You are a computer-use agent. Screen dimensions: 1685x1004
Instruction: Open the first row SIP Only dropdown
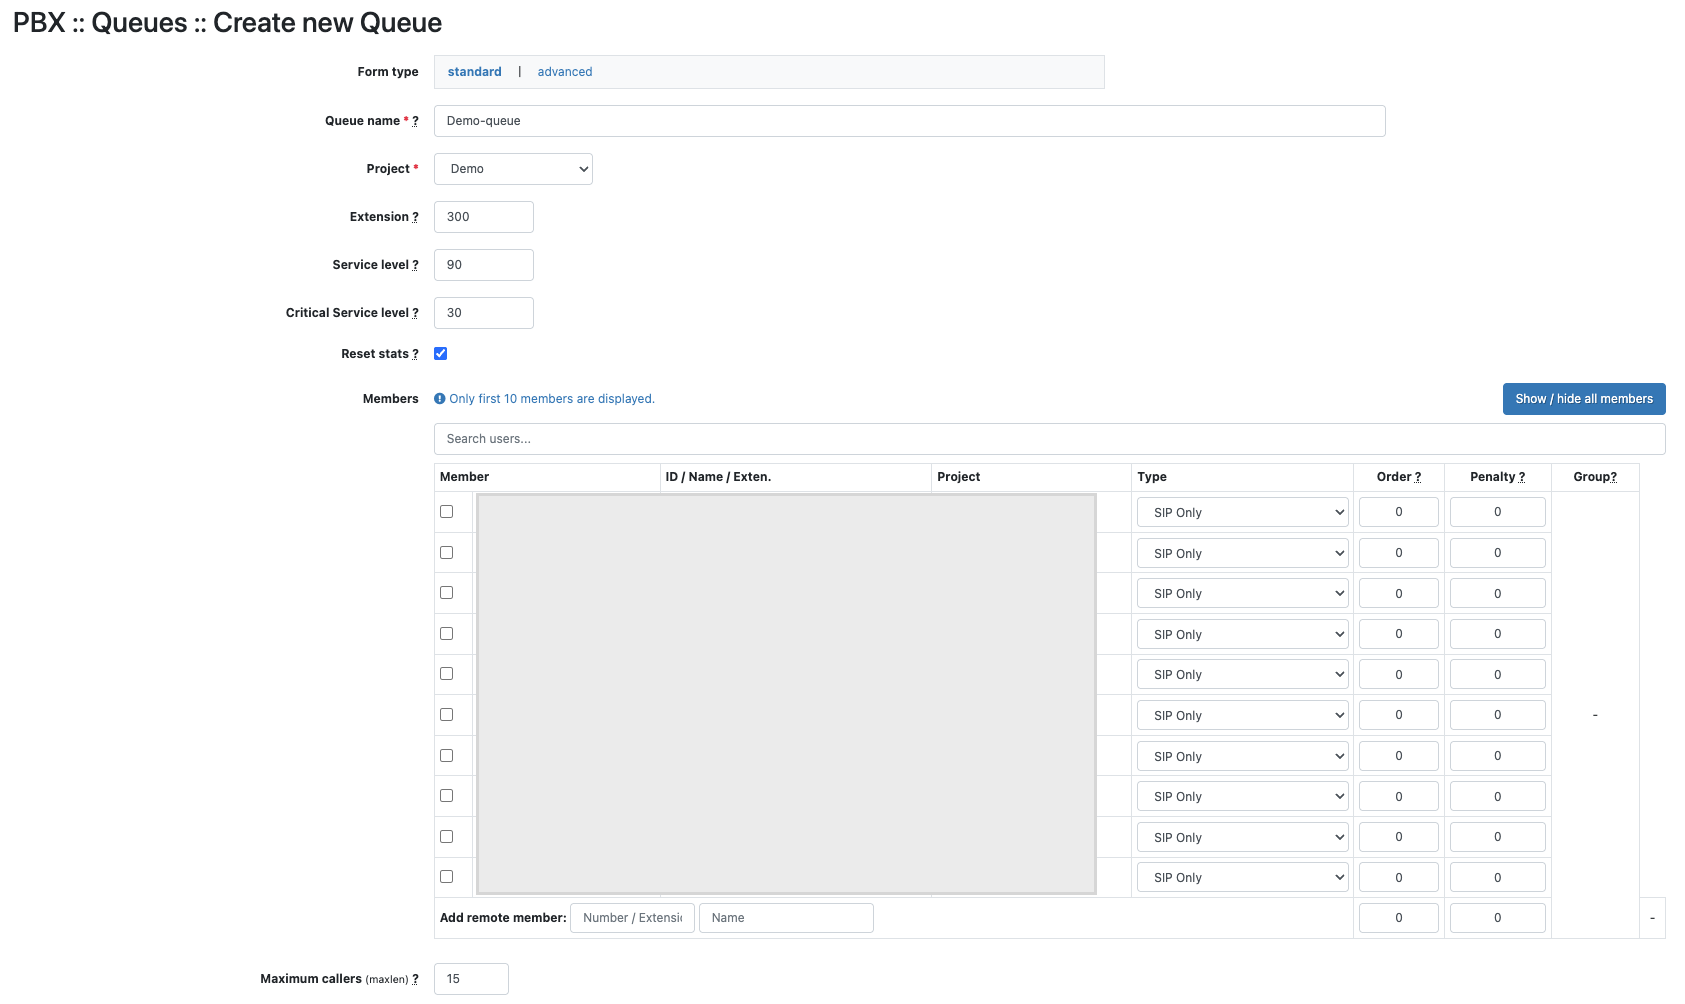pos(1242,513)
